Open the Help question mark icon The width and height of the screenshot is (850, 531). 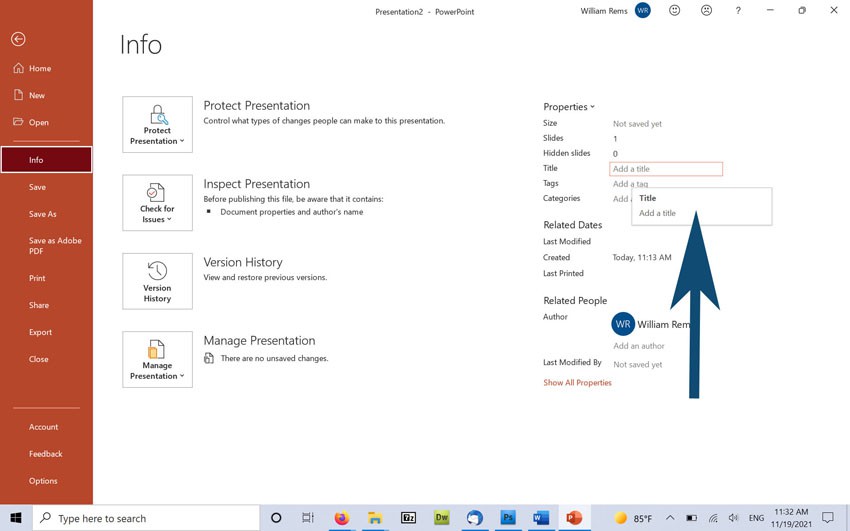pyautogui.click(x=738, y=10)
